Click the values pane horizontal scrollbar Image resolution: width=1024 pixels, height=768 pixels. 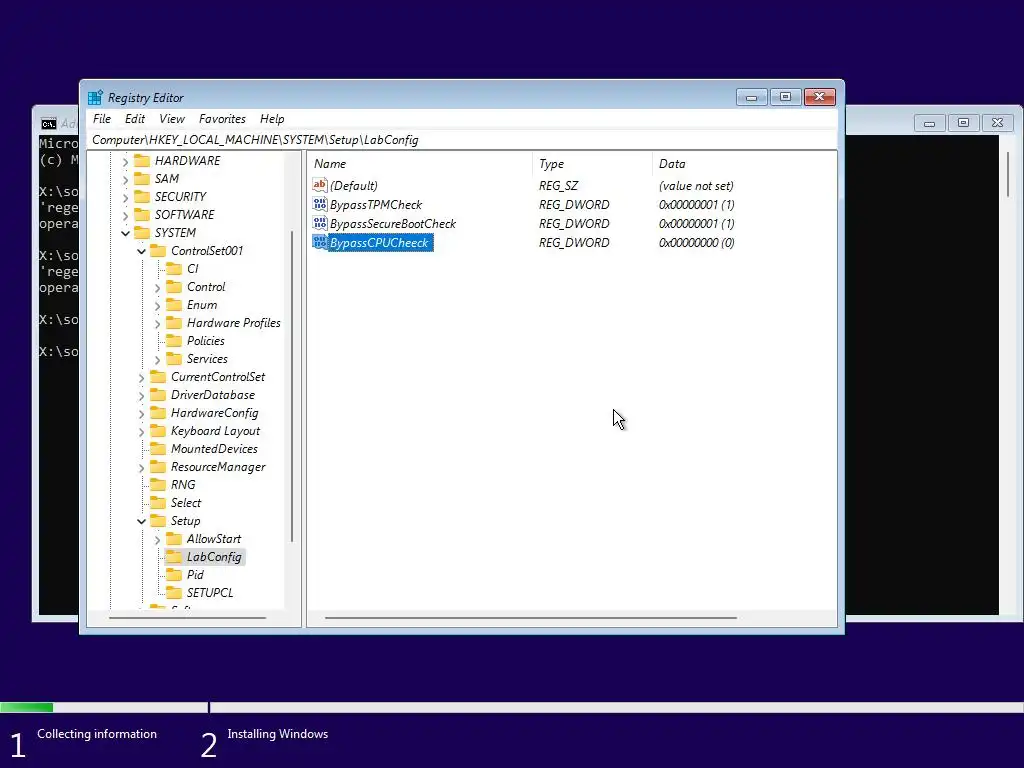coord(530,618)
